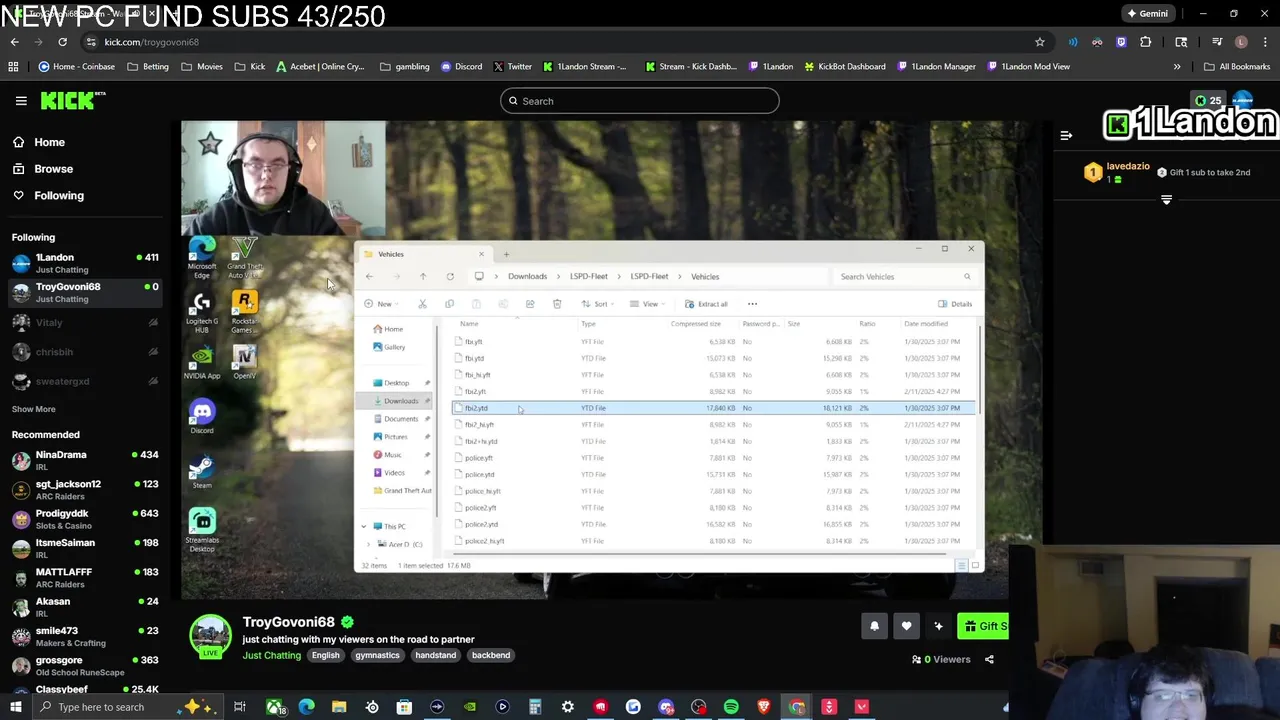Go back in browser
The image size is (1280, 720).
(14, 42)
